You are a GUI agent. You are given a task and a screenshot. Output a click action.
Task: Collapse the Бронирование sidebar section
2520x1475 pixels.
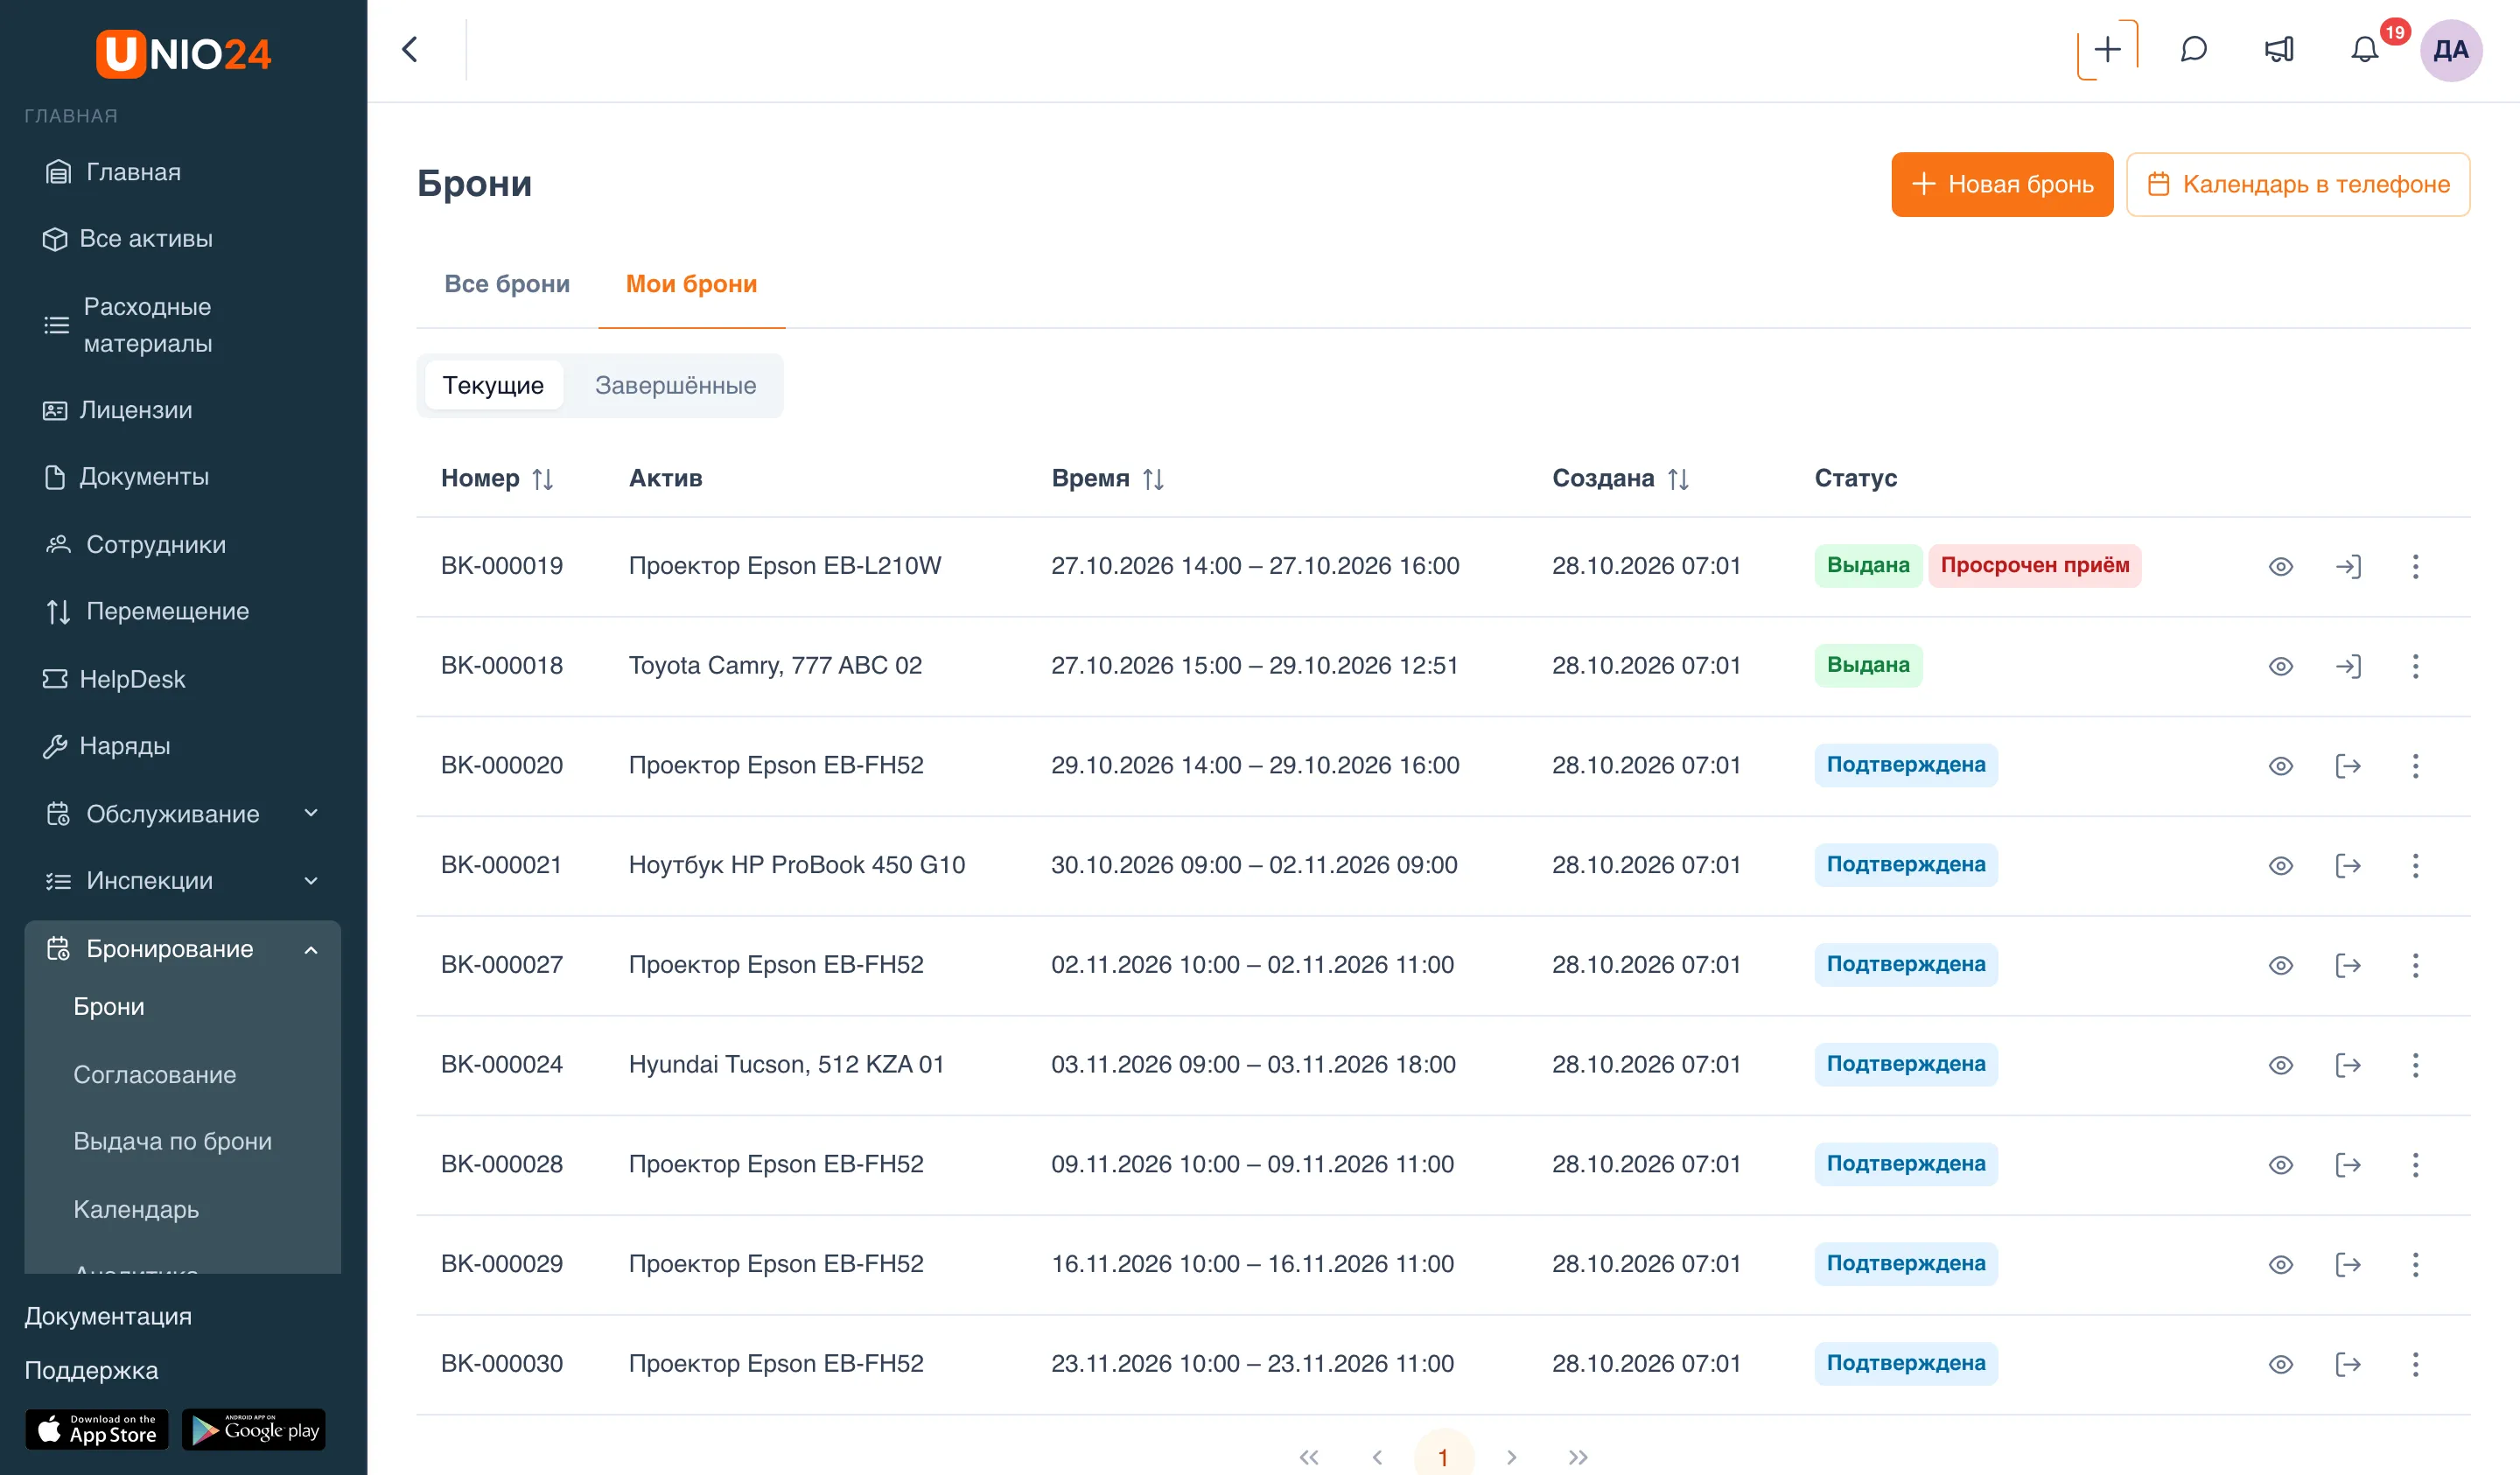tap(182, 949)
